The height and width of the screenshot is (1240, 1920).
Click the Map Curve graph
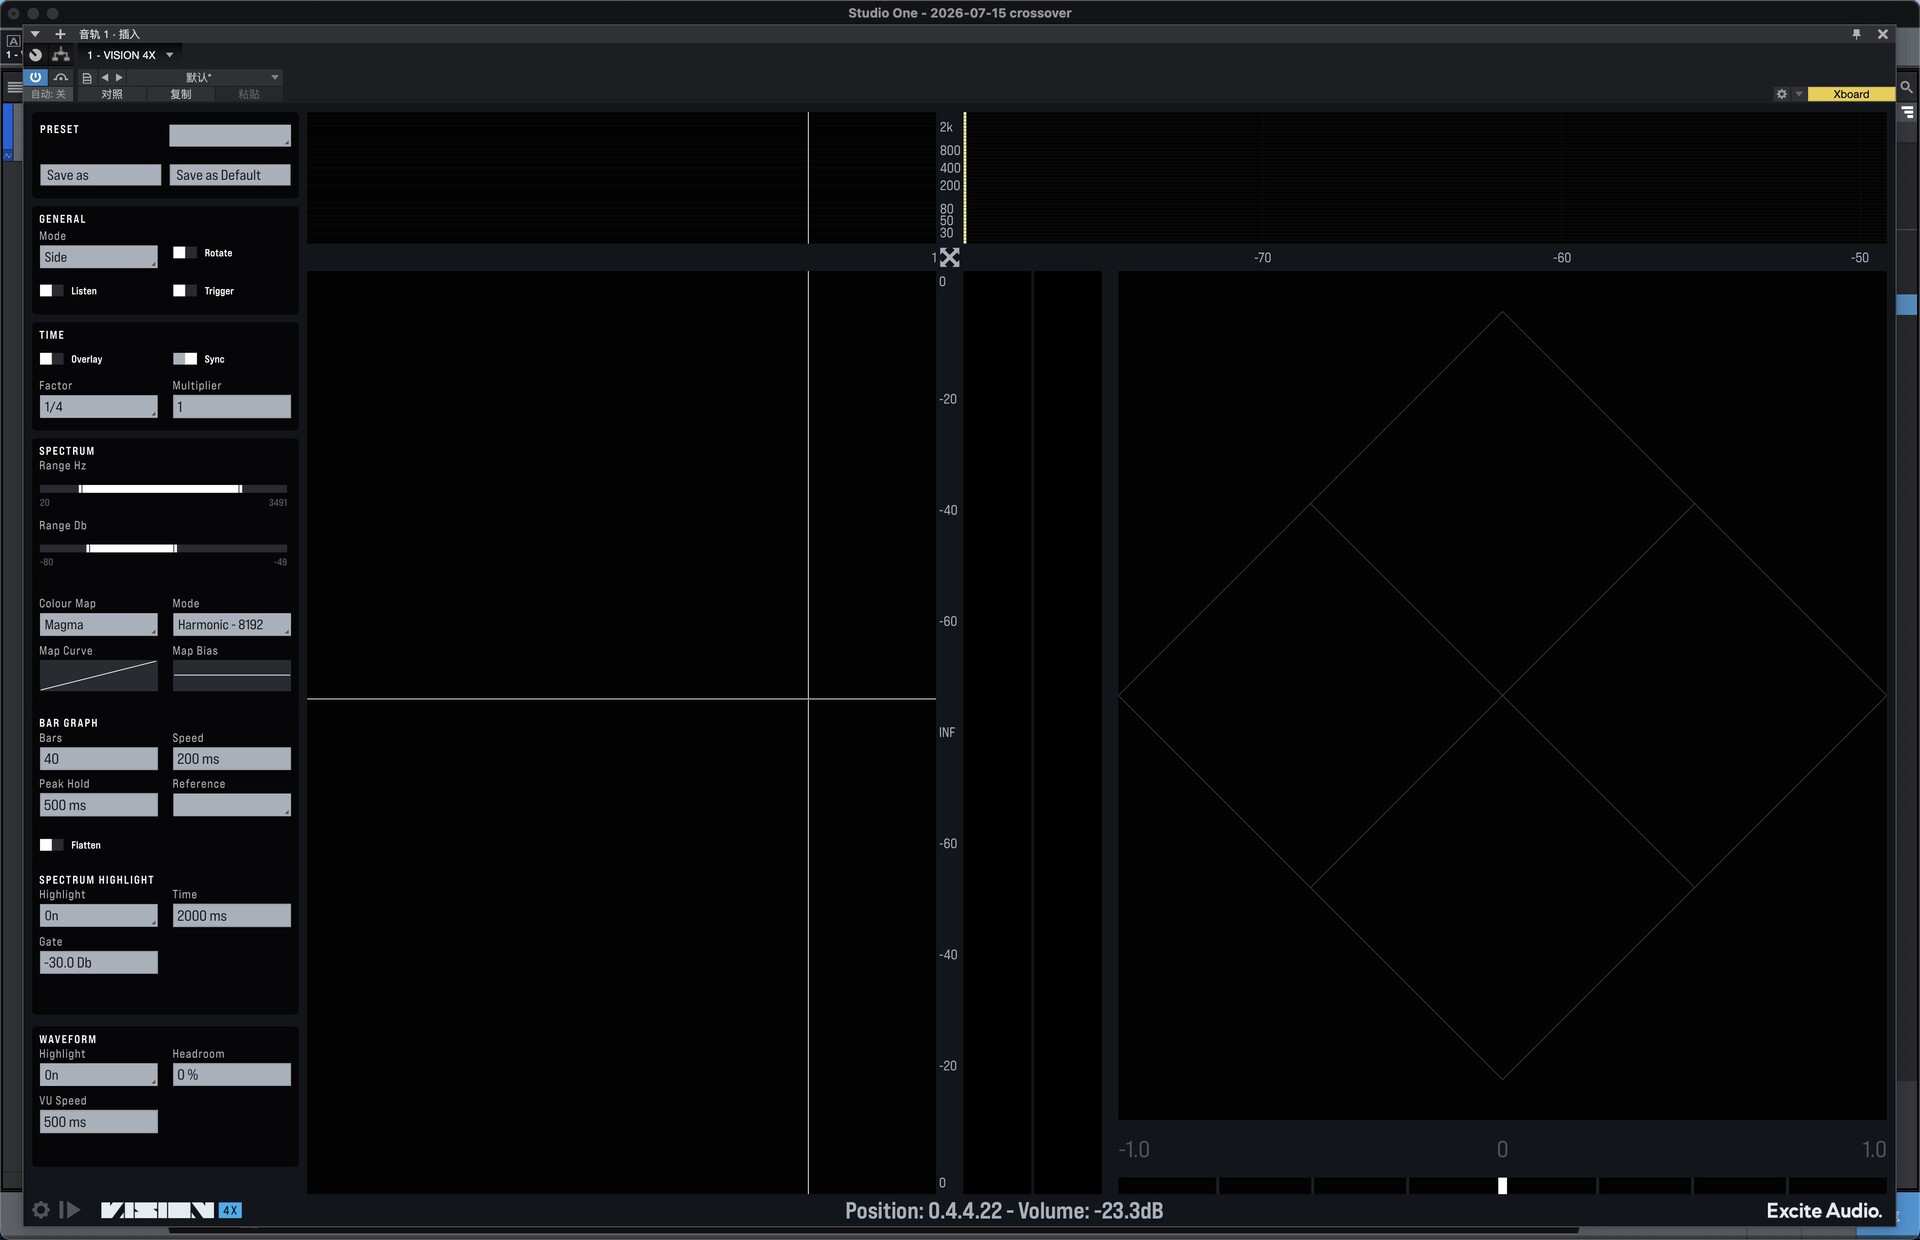point(98,675)
